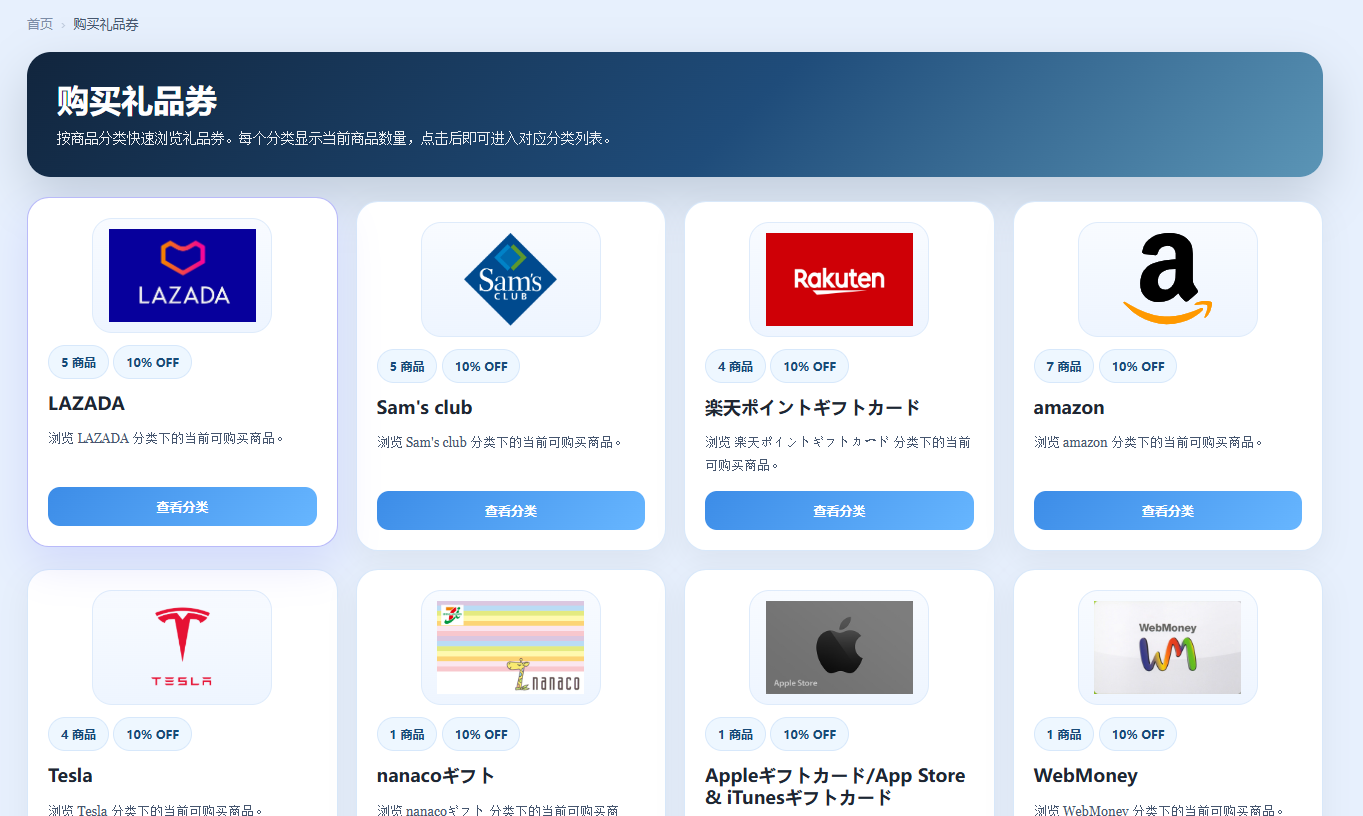Click the Sam's Club diamond logo
This screenshot has width=1363, height=816.
coord(510,279)
